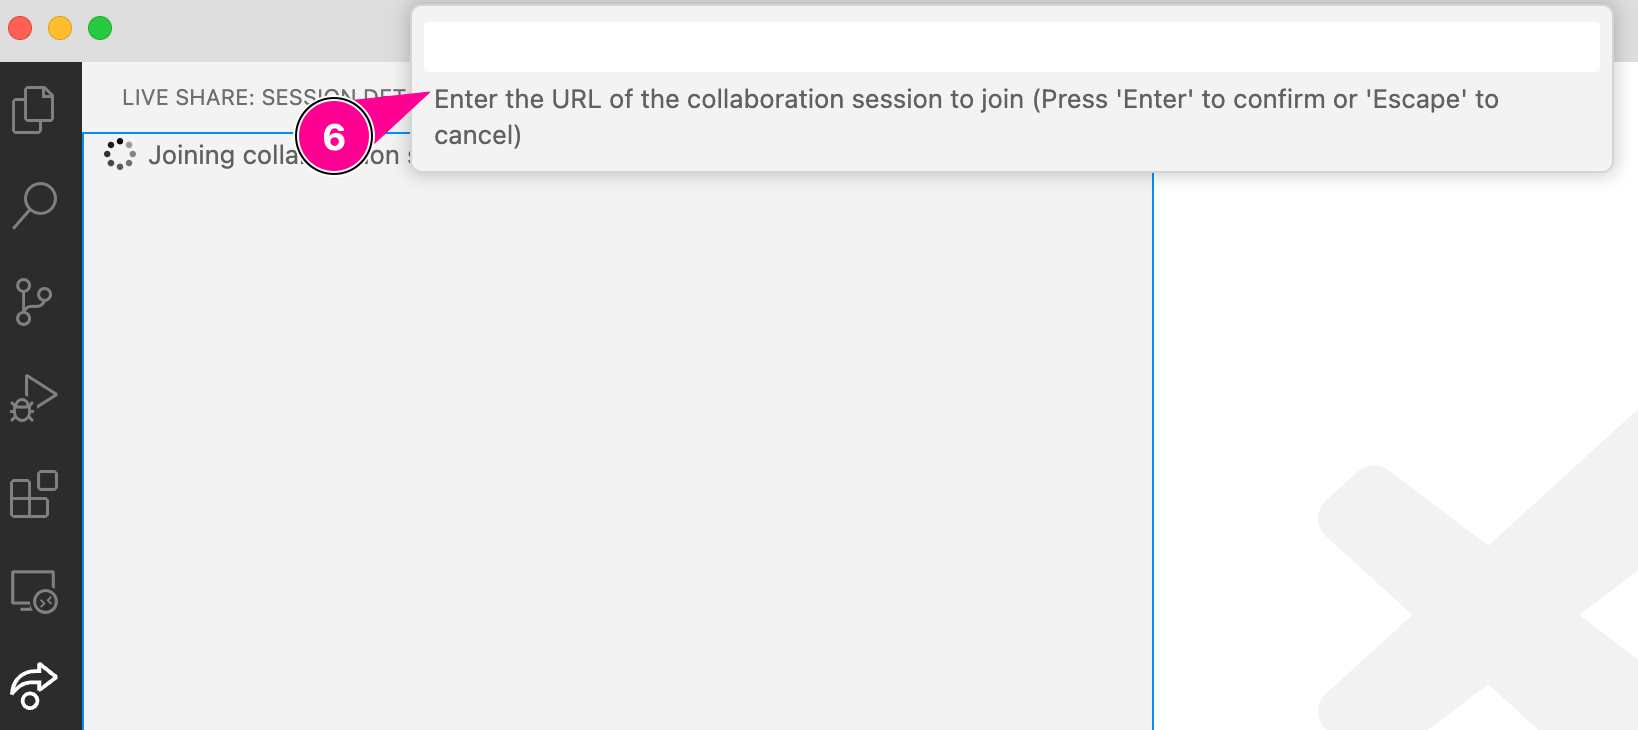Minimize the window with the yellow button

pos(60,28)
